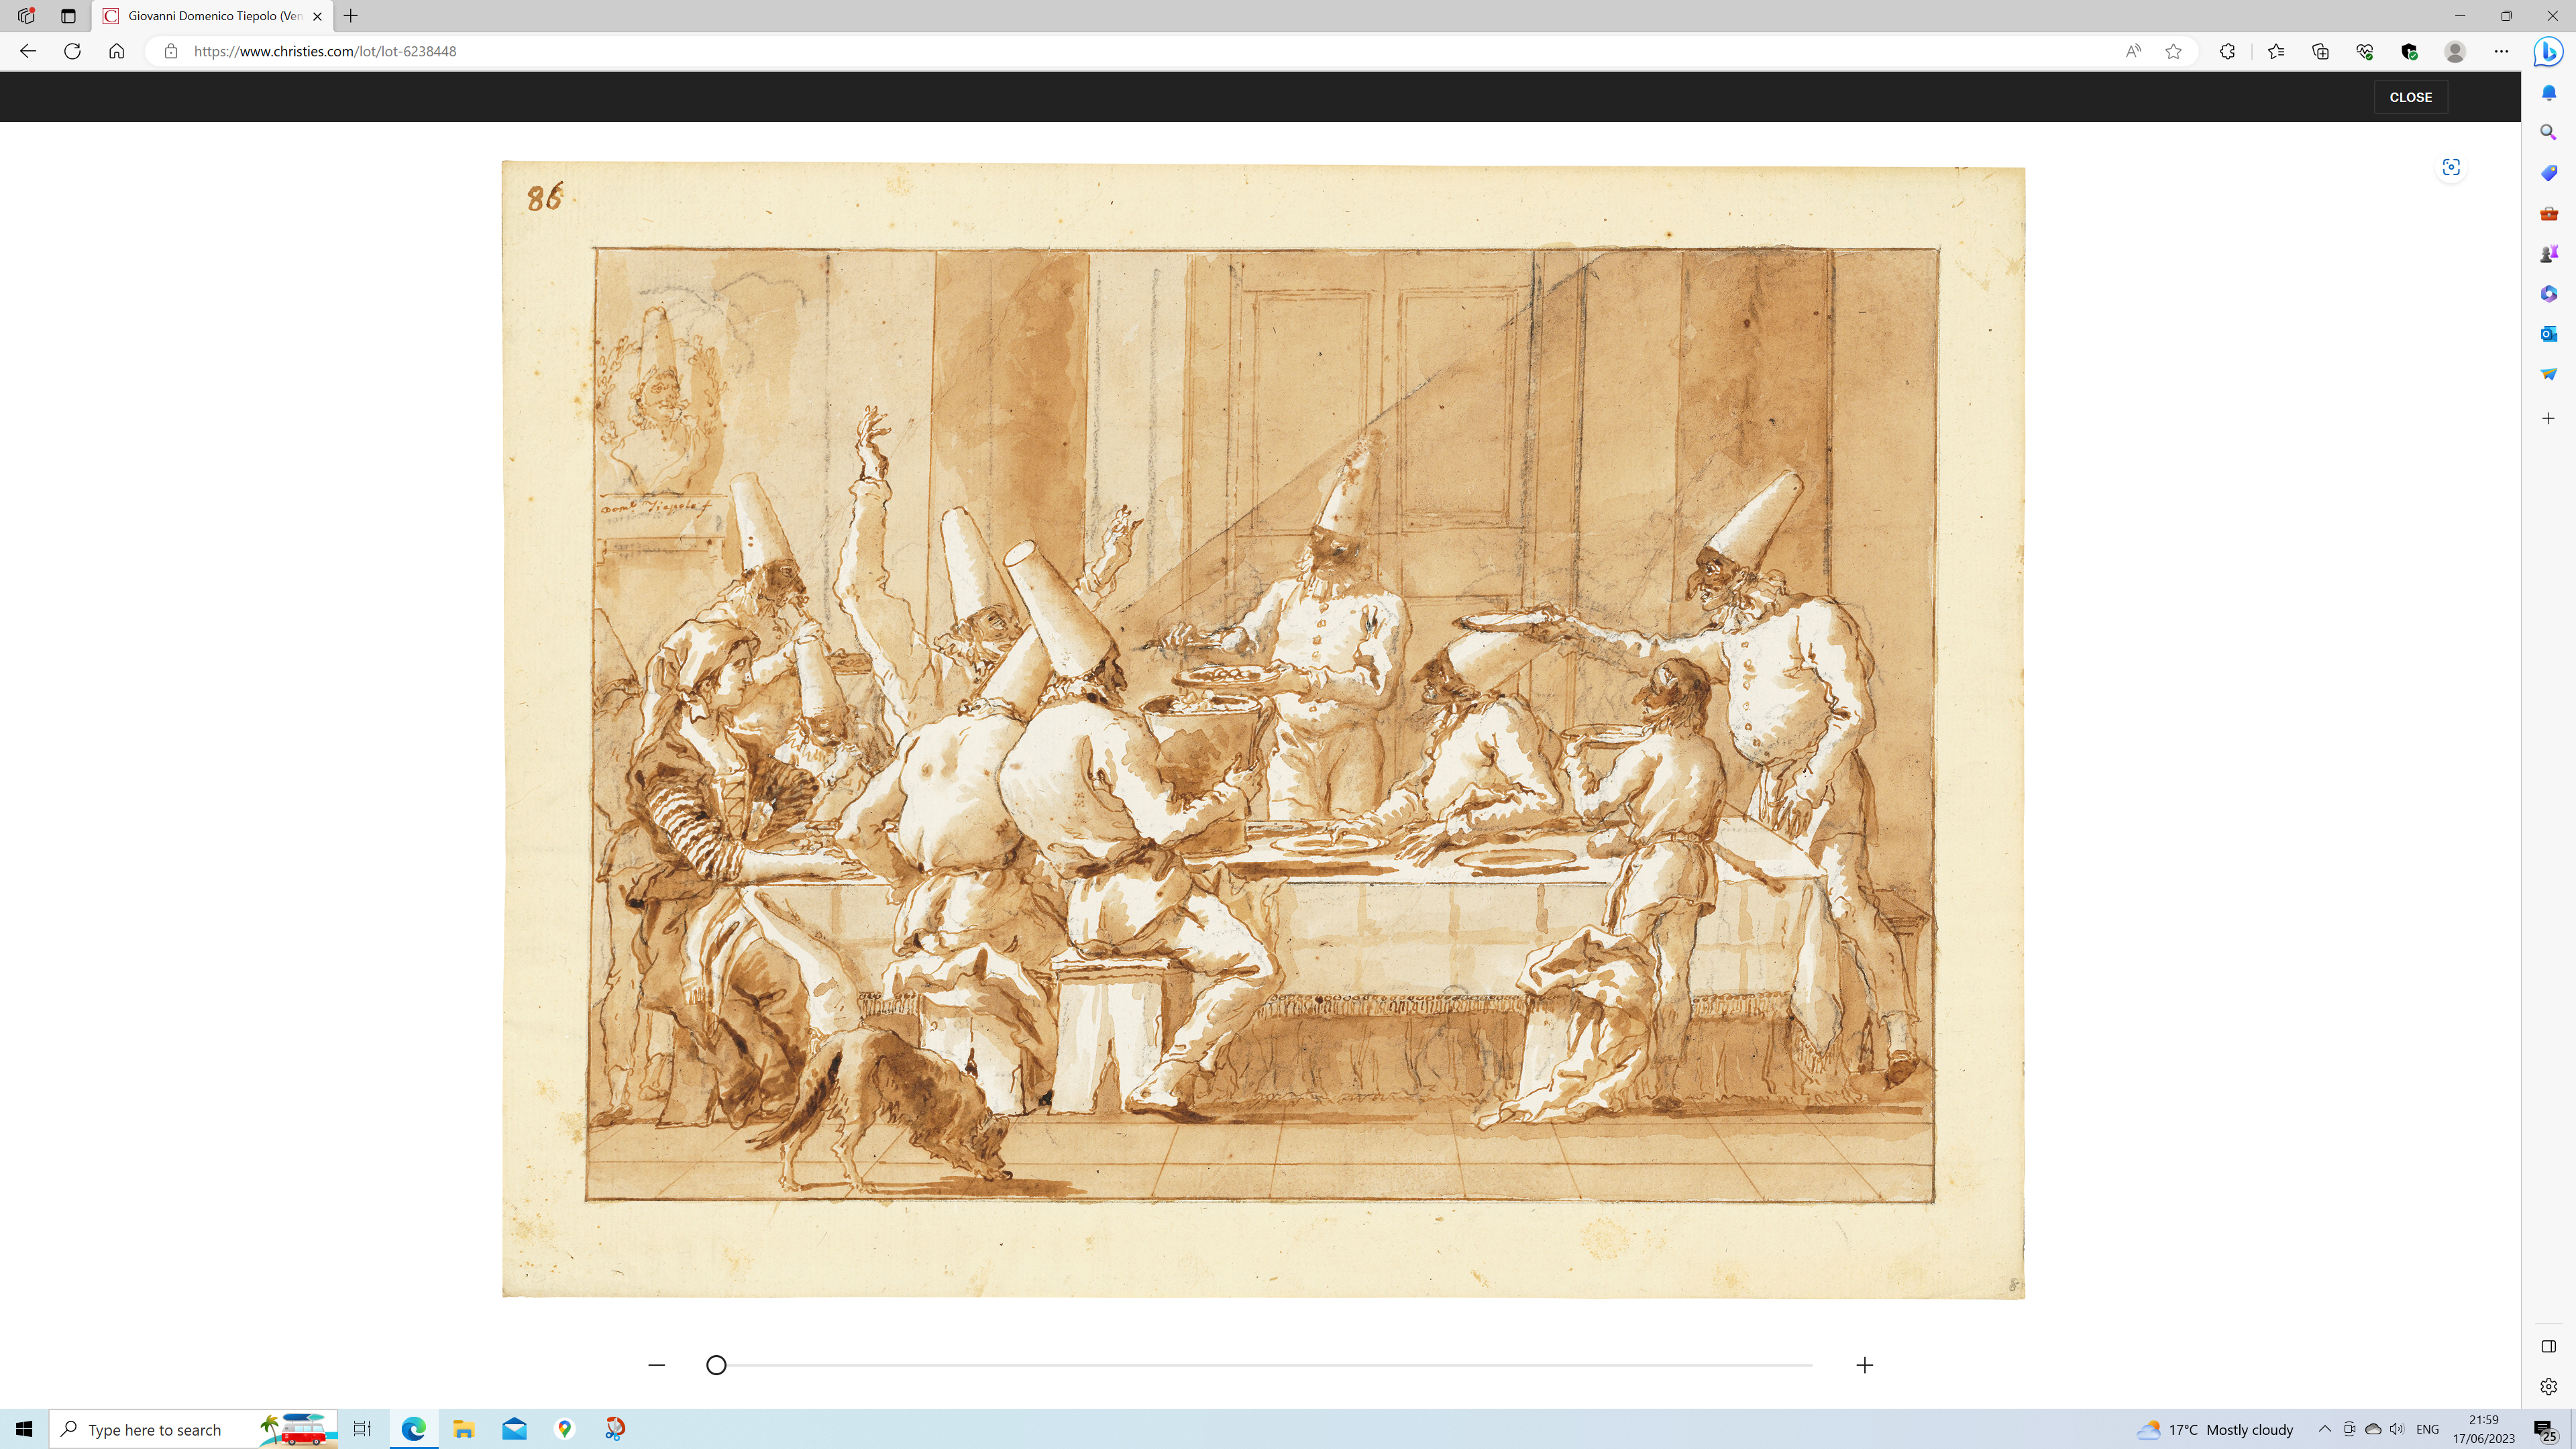Screen dimensions: 2576x1449
Task: Click the visual search icon beside the image
Action: (x=2451, y=167)
